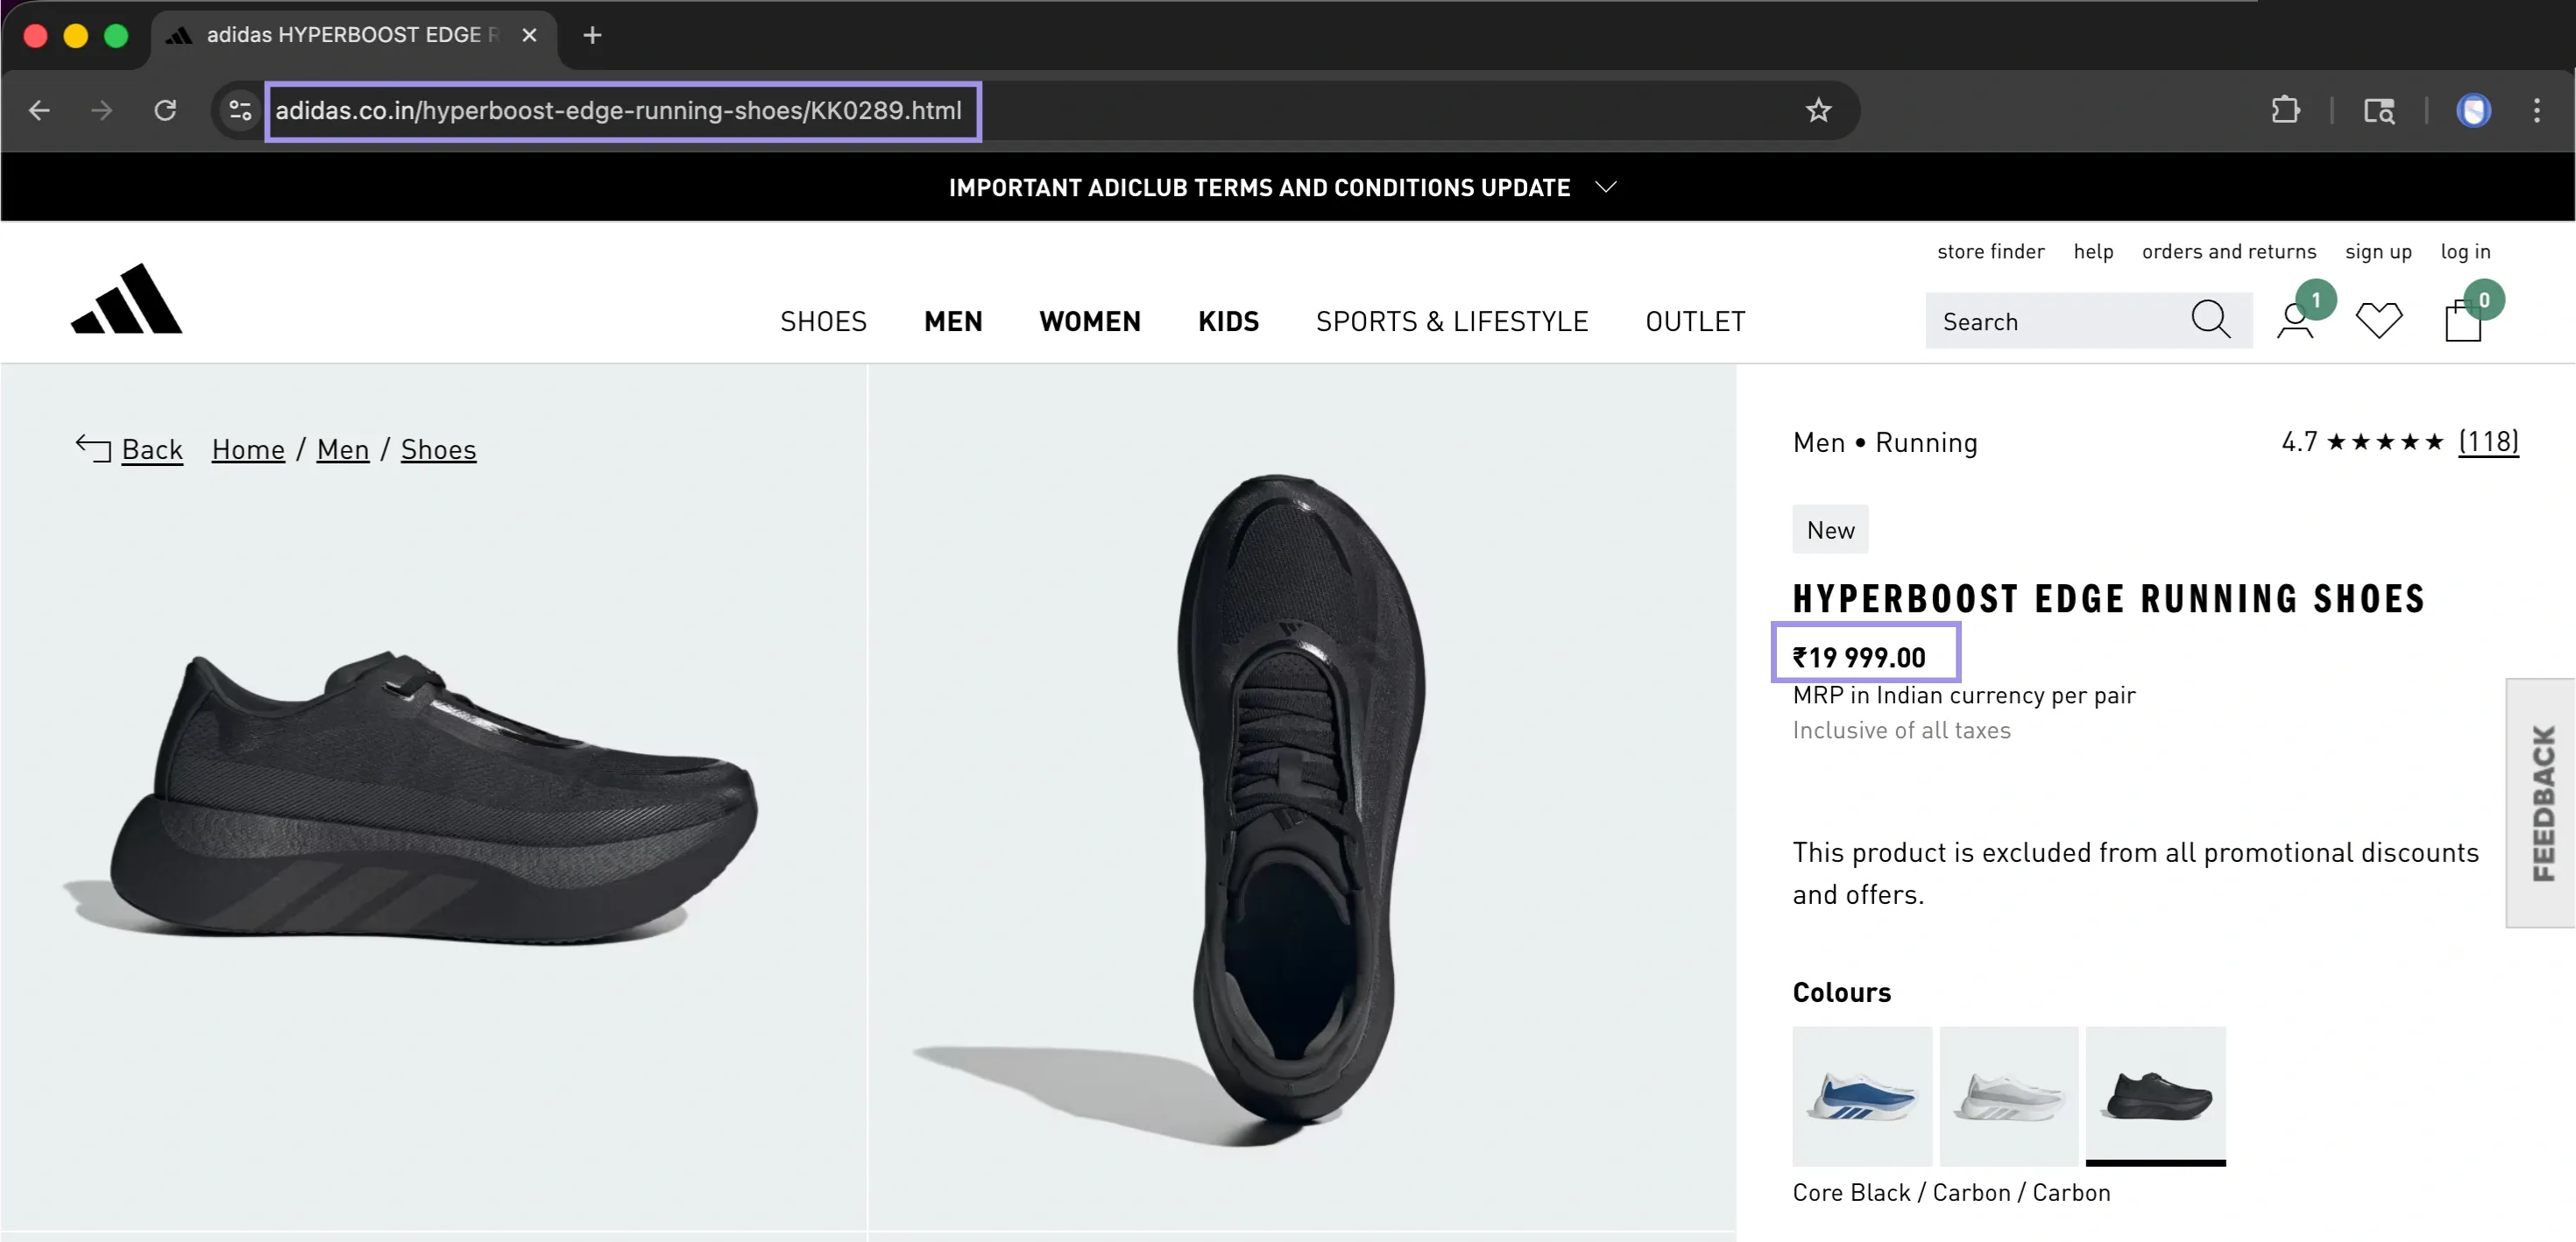Reload the page

165,110
